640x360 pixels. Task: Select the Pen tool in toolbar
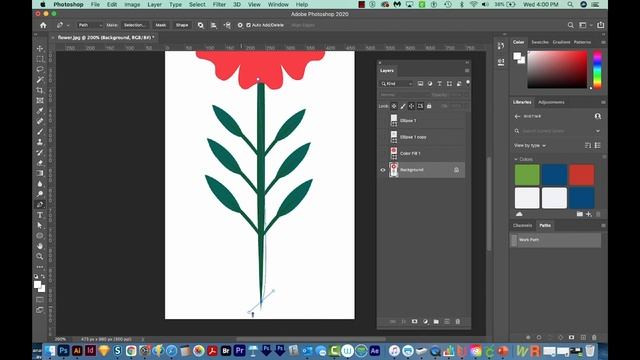pyautogui.click(x=40, y=204)
